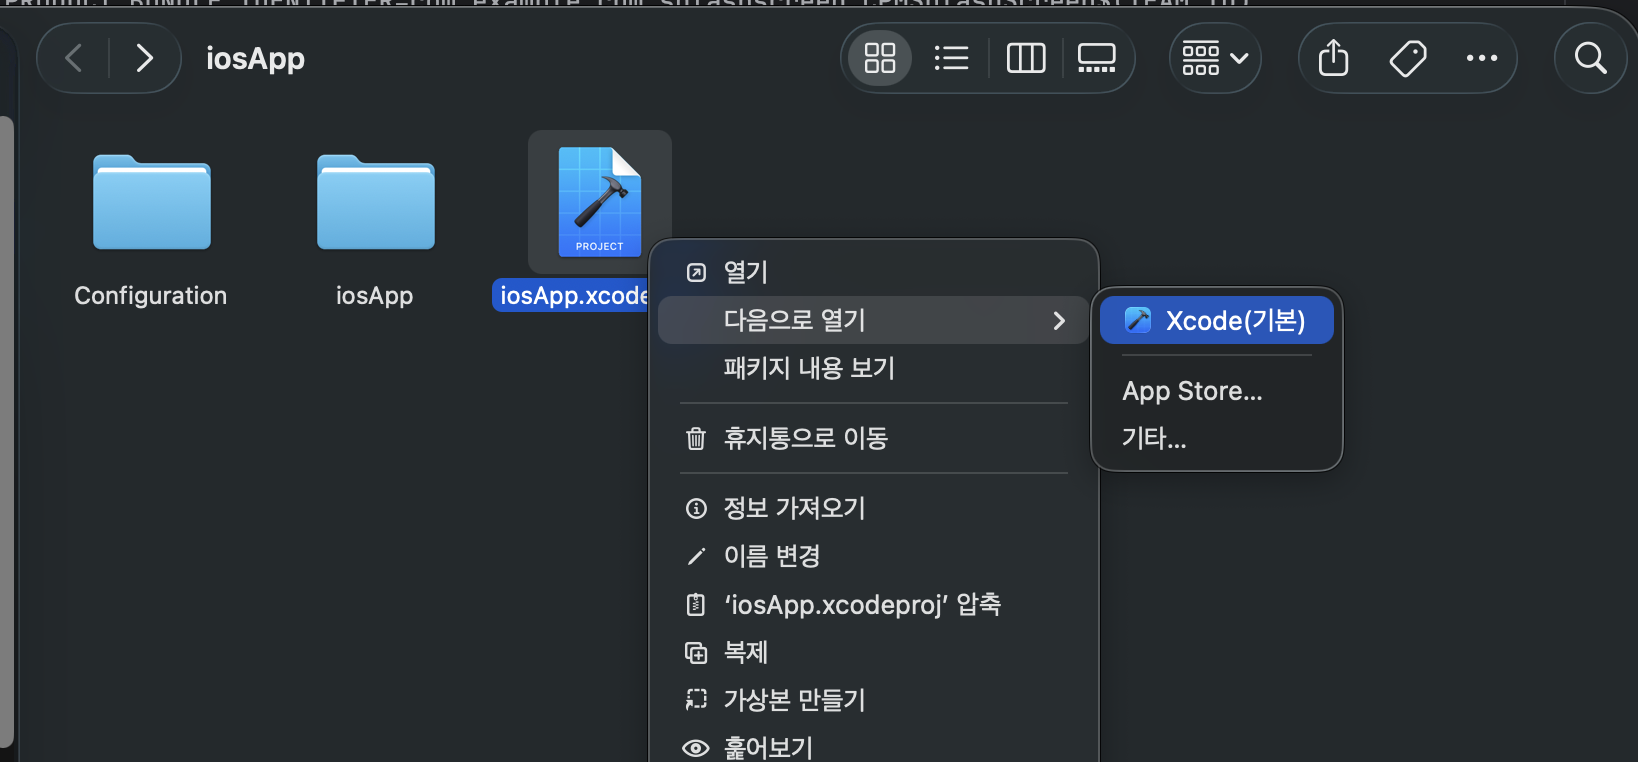Open the more actions ellipsis menu
Viewport: 1638px width, 762px height.
pos(1481,58)
